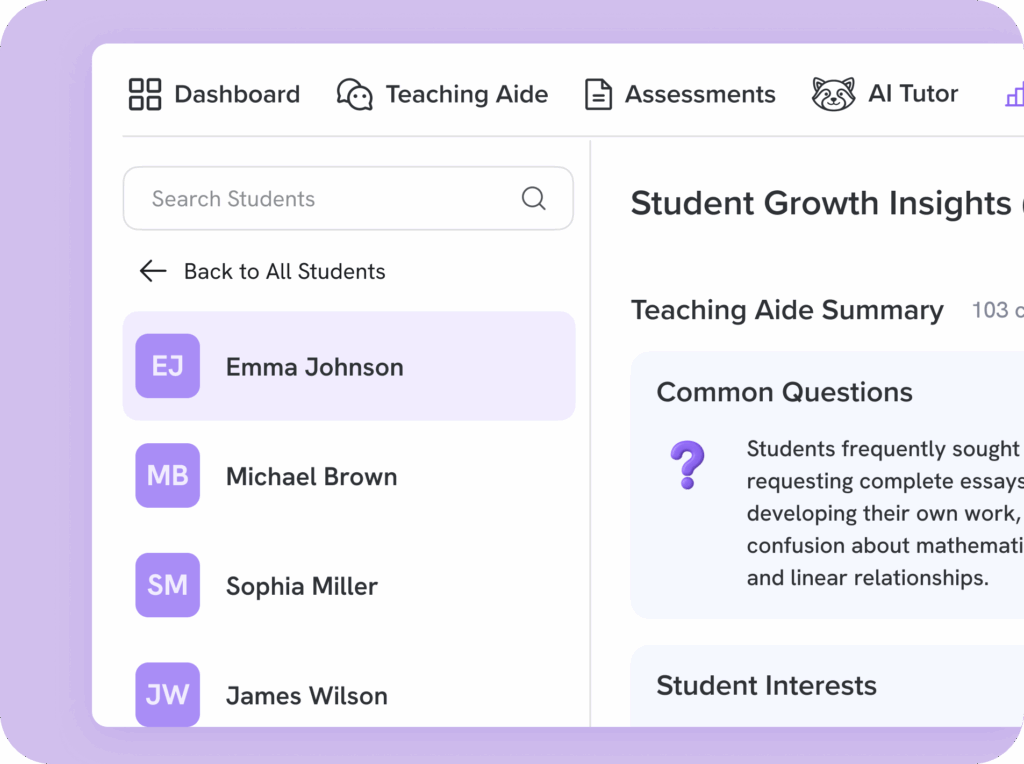
Task: Open James Wilson's student profile
Action: [306, 695]
